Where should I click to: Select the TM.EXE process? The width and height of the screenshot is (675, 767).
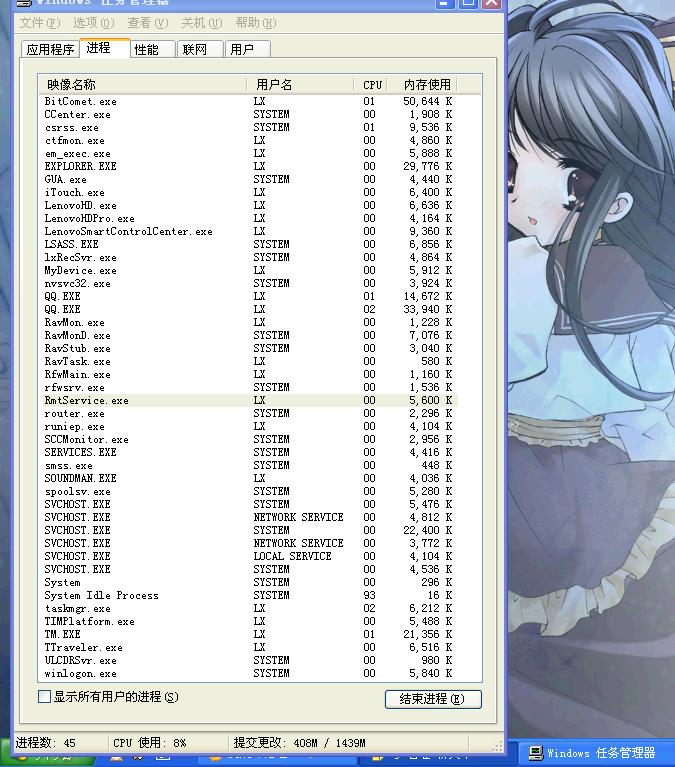pyautogui.click(x=248, y=634)
